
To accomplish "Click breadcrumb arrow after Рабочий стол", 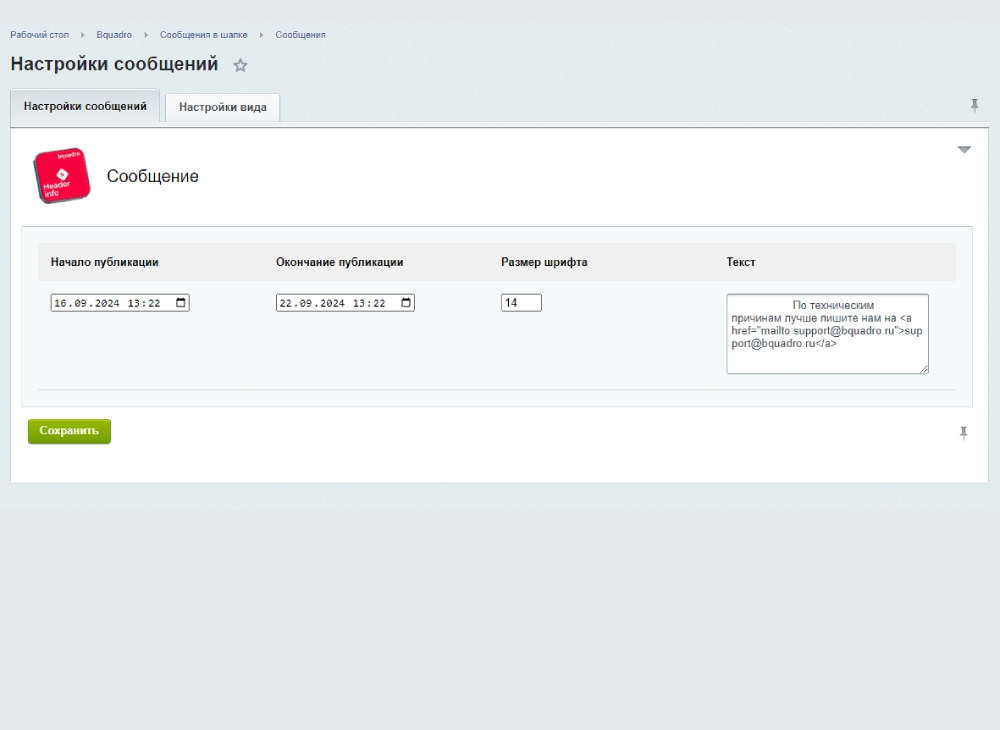I will 82,35.
